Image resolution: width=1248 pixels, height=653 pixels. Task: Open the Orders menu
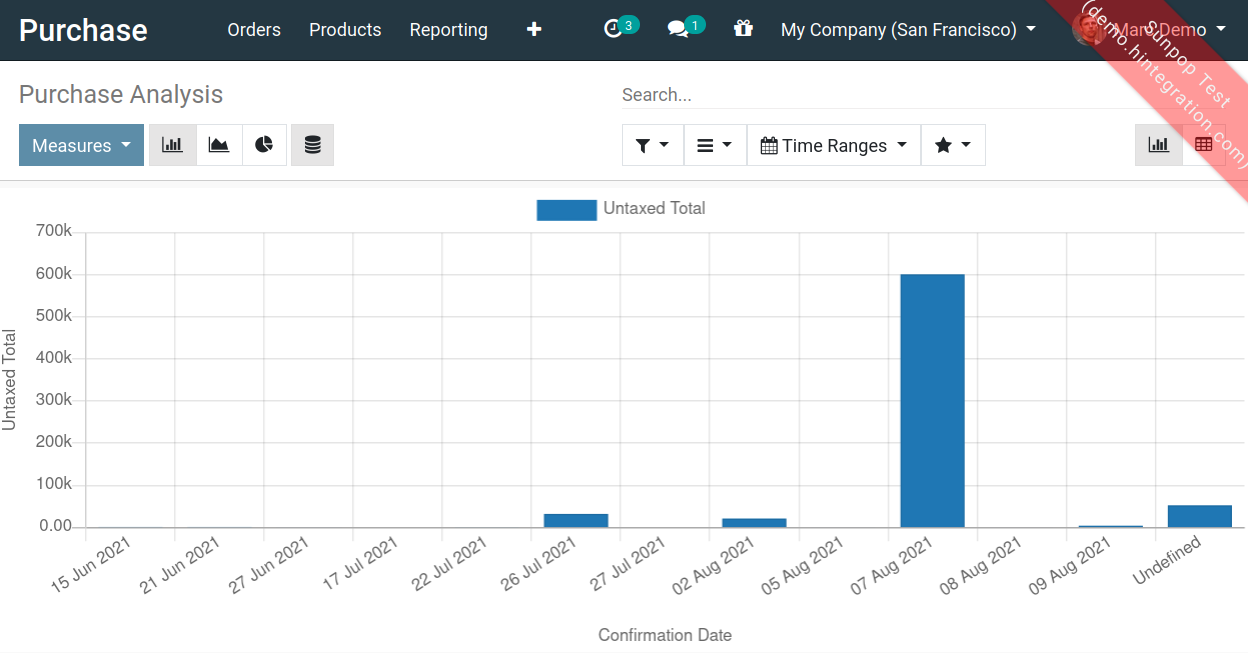click(254, 30)
